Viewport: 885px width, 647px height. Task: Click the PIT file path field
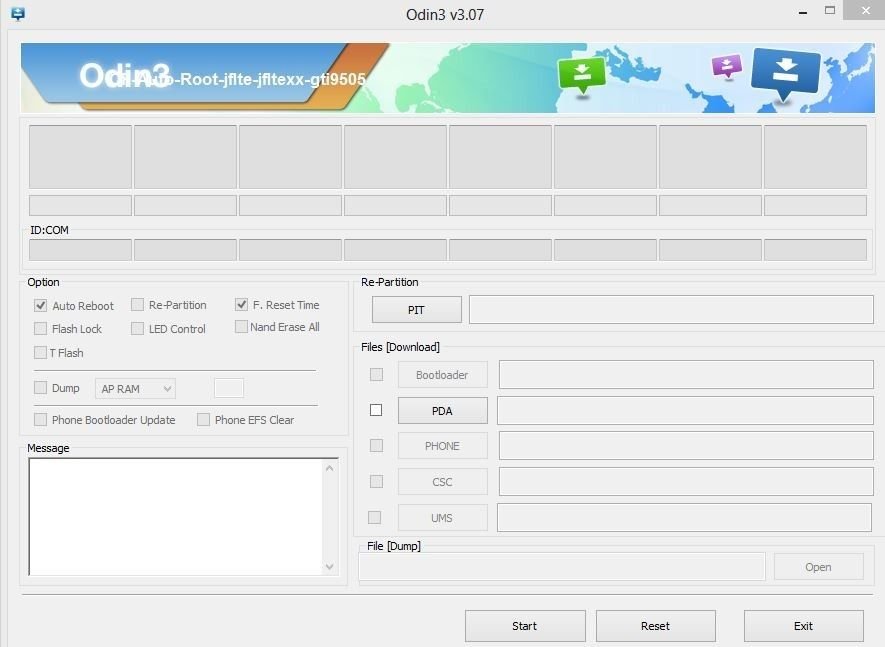[671, 309]
